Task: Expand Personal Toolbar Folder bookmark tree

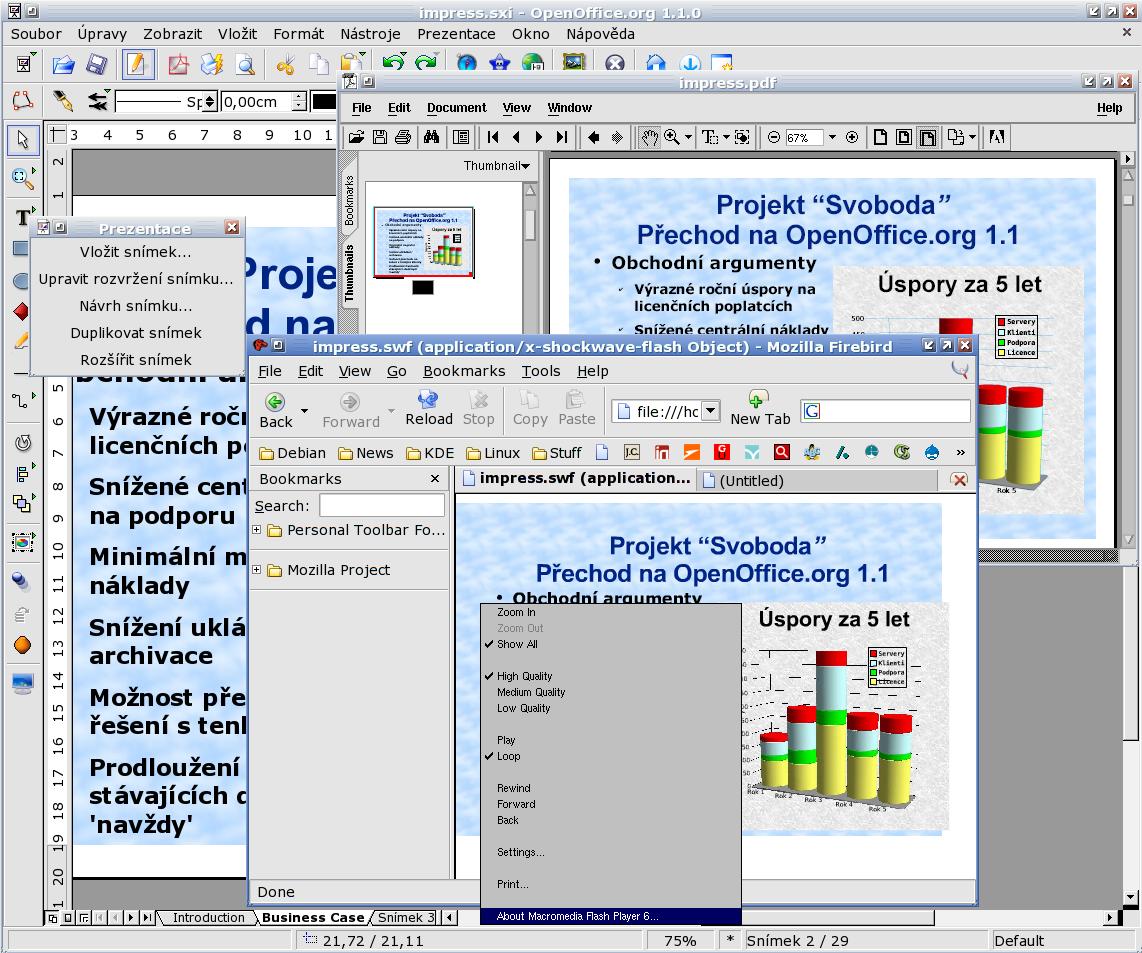Action: point(256,530)
